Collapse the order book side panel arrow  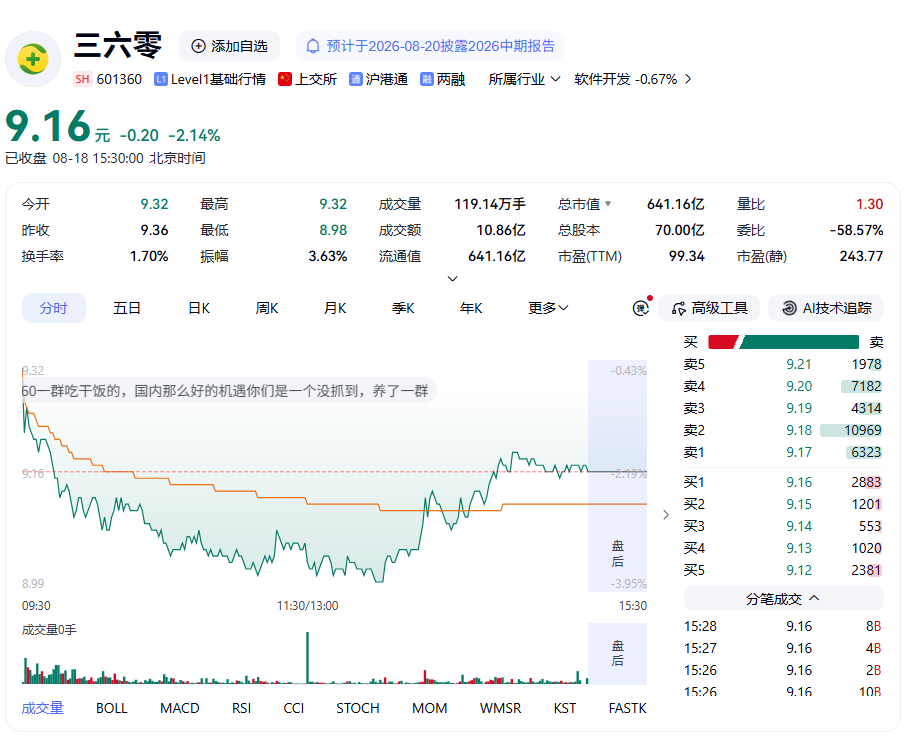click(x=666, y=515)
